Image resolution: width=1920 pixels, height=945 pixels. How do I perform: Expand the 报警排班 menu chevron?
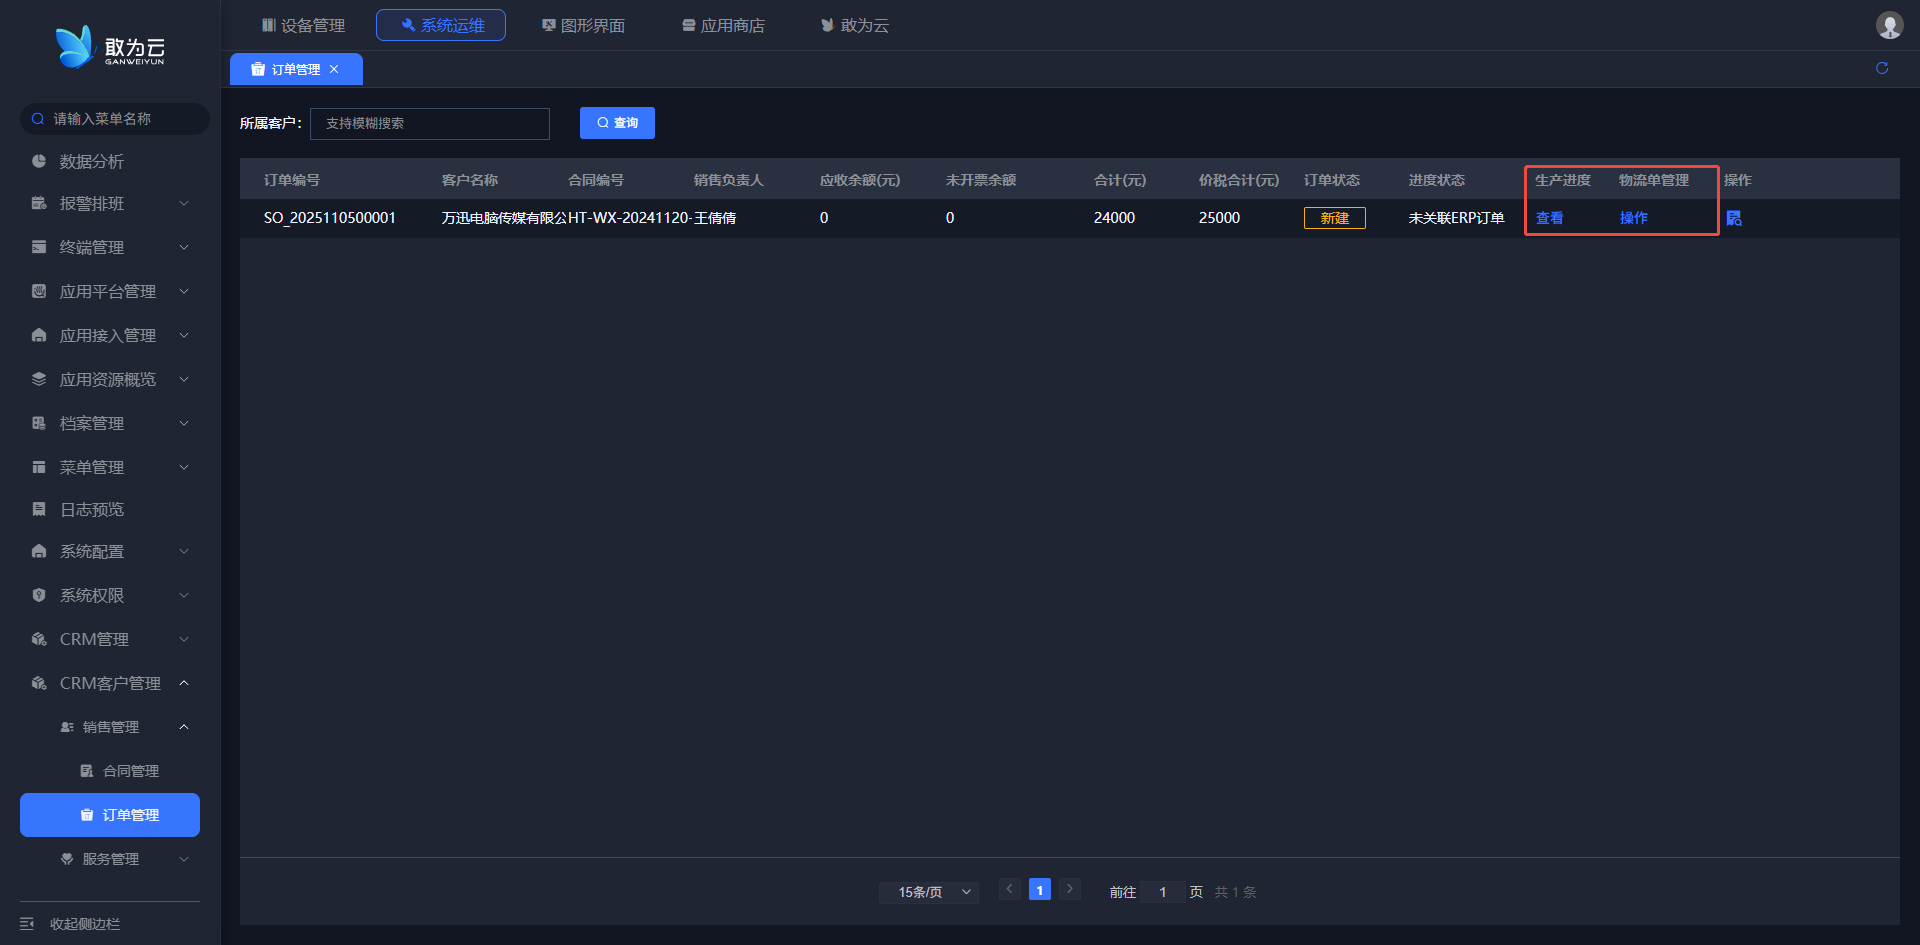(x=184, y=203)
